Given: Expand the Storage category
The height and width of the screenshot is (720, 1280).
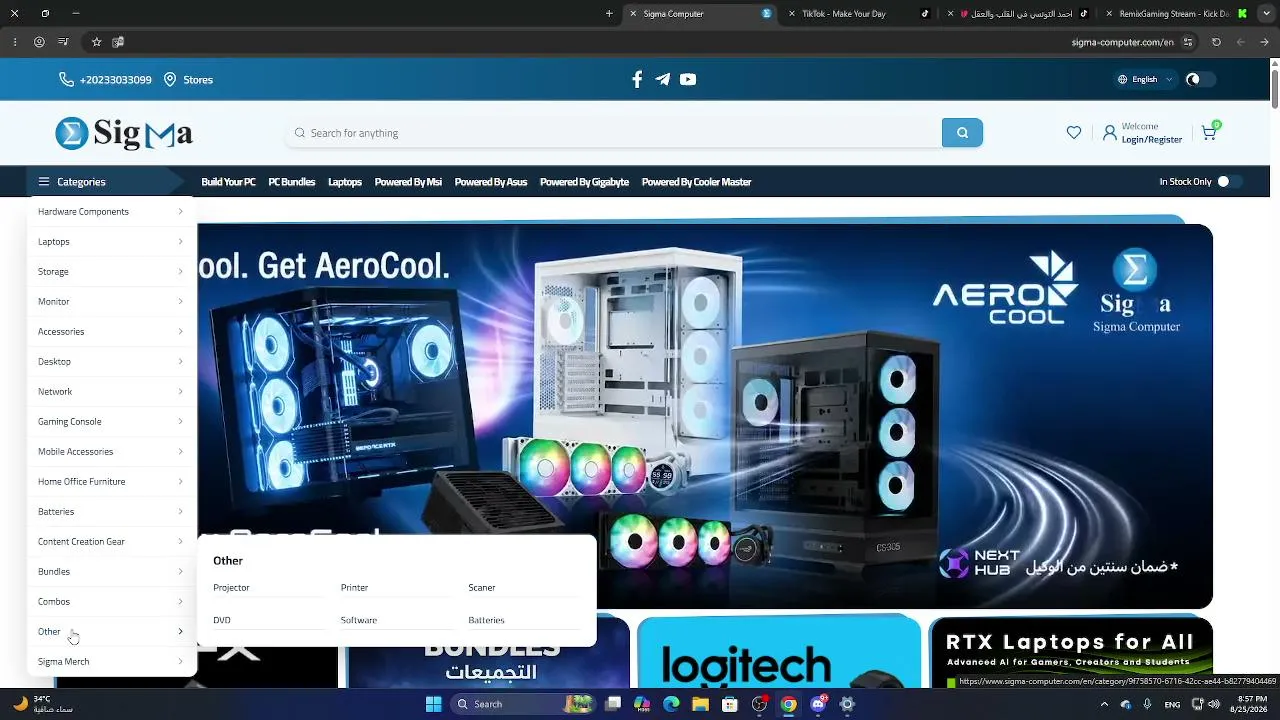Looking at the screenshot, I should [111, 272].
